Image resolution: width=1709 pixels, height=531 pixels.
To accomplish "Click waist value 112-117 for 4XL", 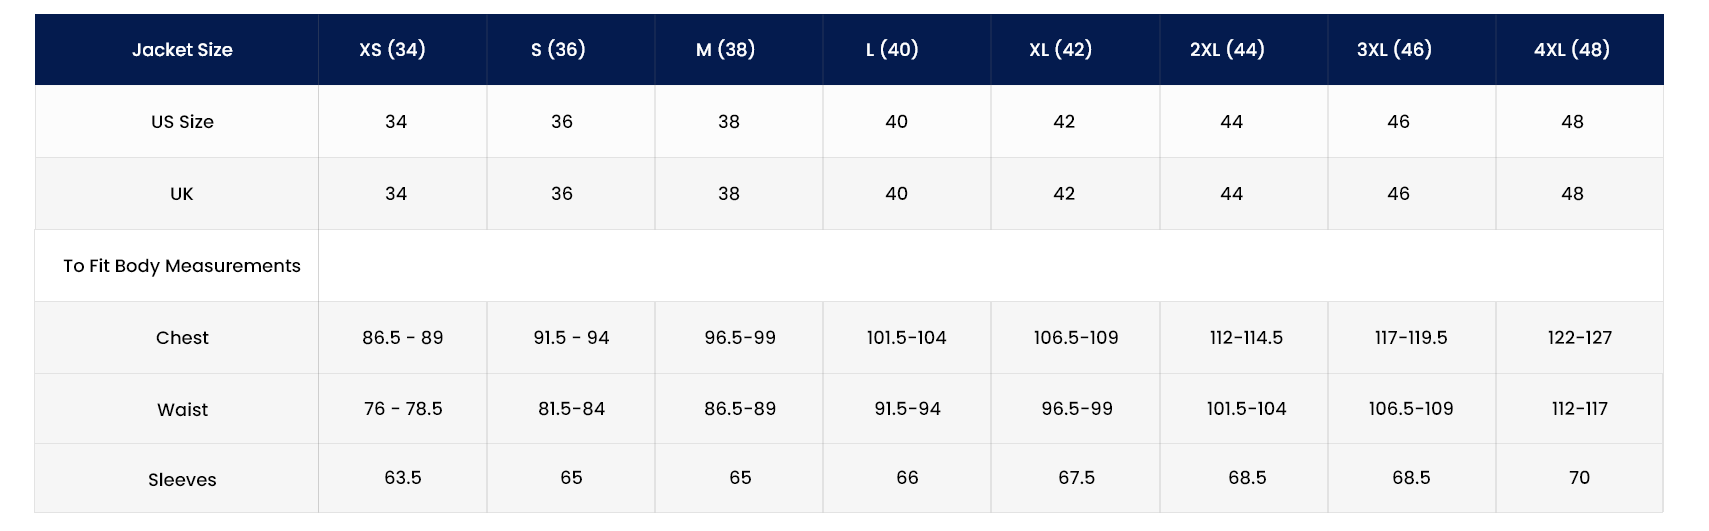I will click(x=1579, y=409).
